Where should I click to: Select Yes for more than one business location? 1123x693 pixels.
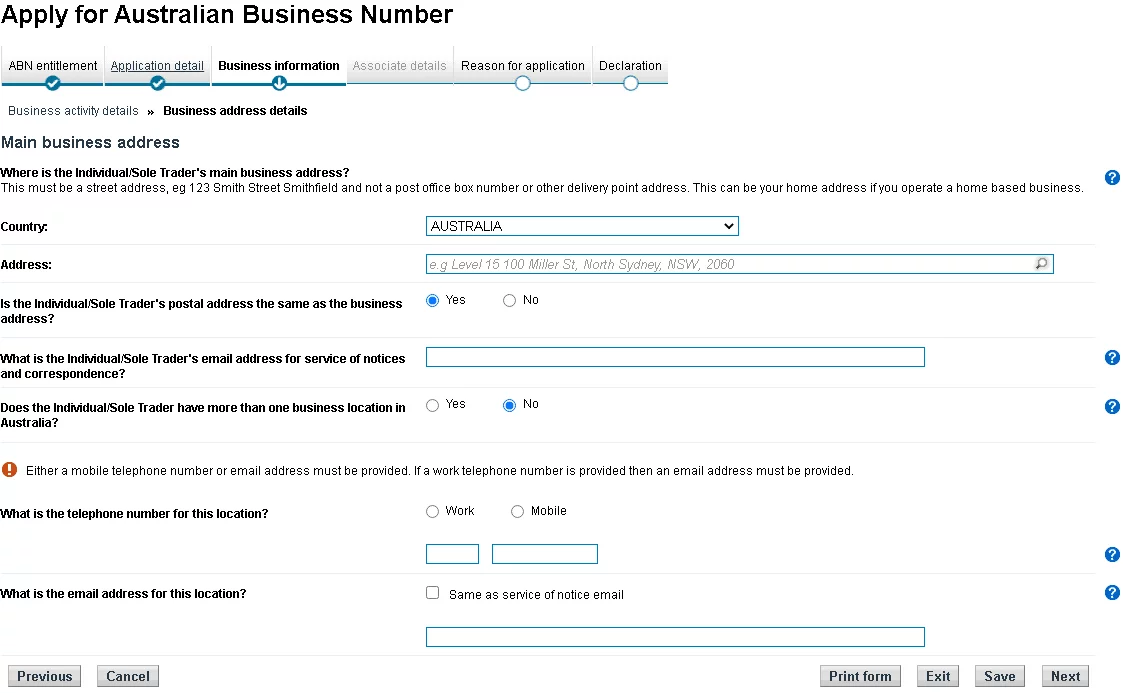click(x=431, y=404)
